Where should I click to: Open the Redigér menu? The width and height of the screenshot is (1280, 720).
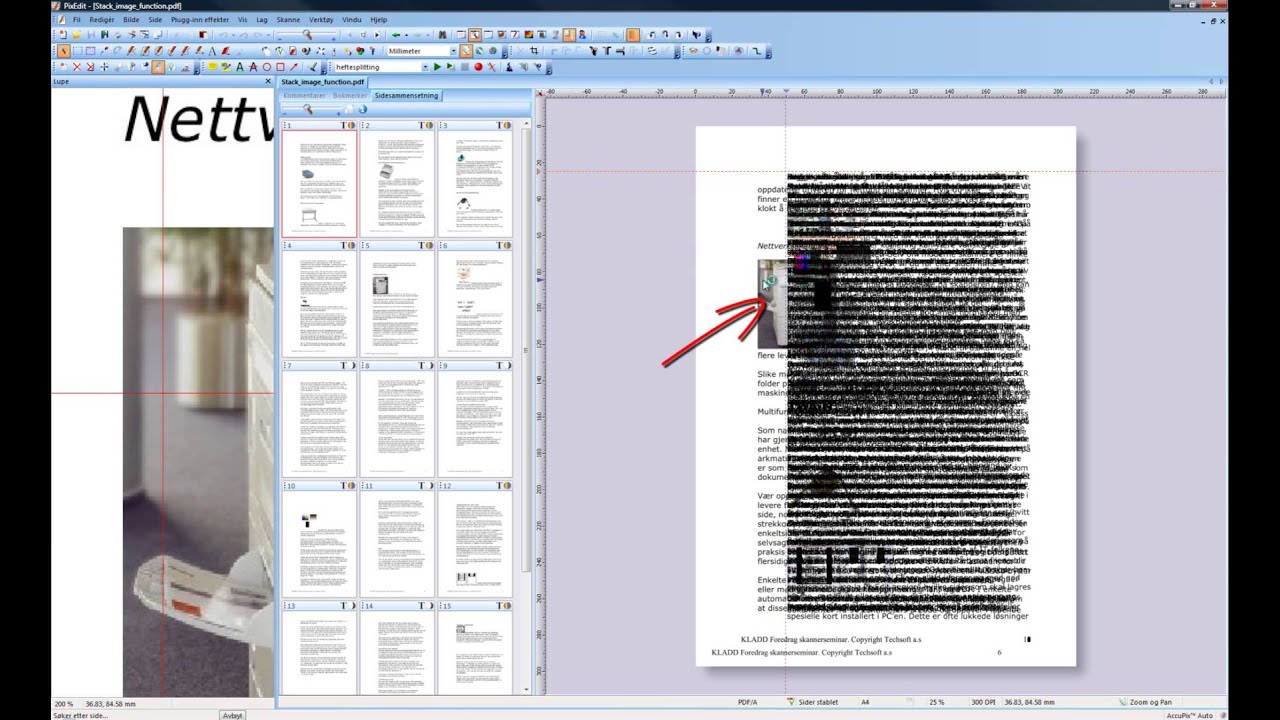[x=101, y=19]
